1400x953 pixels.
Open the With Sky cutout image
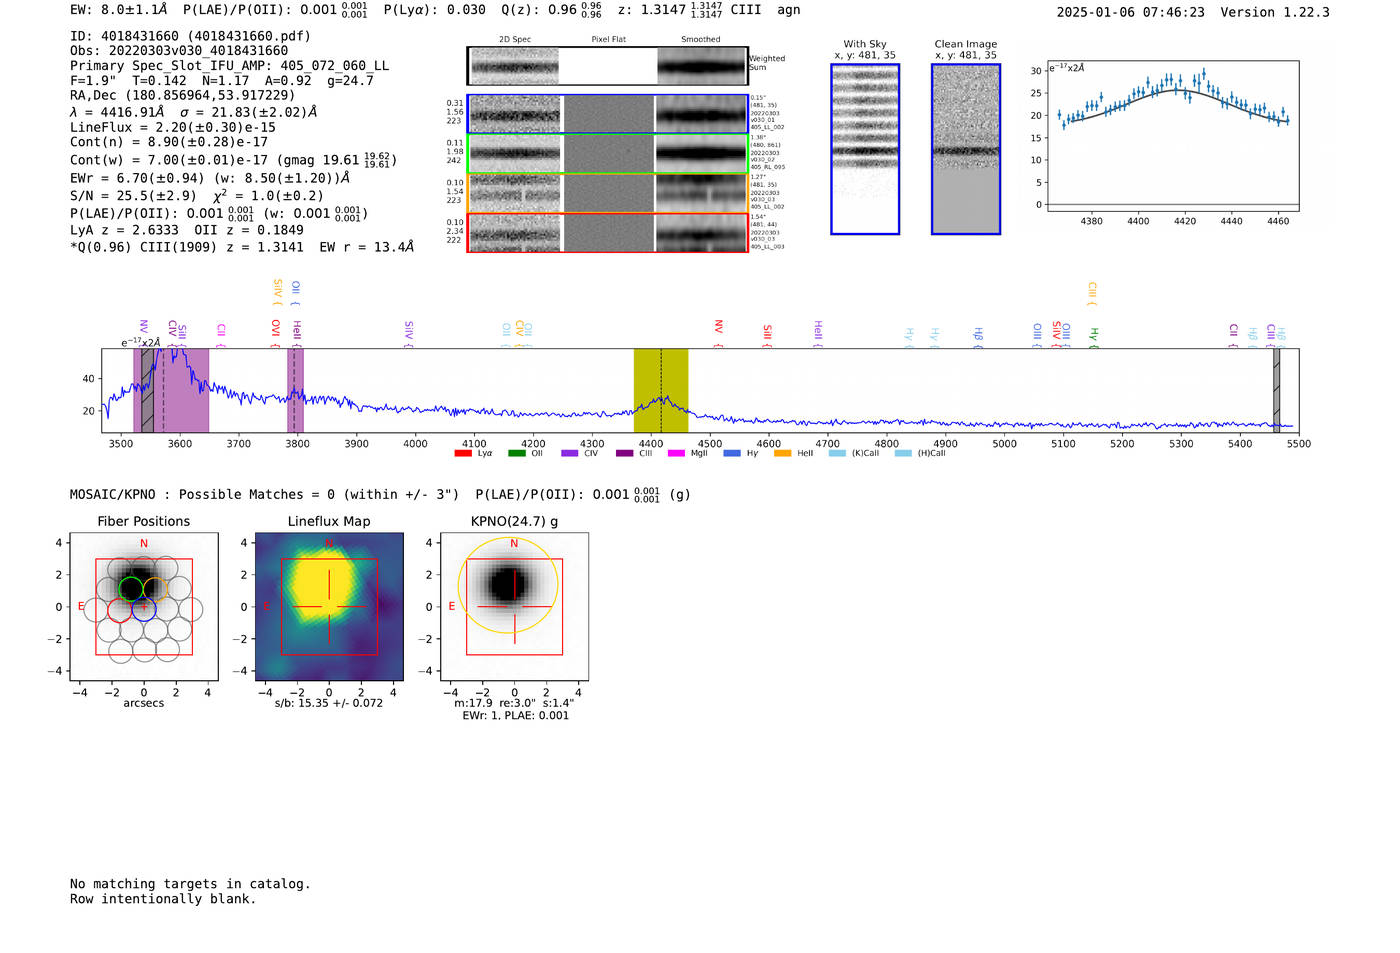coord(865,149)
